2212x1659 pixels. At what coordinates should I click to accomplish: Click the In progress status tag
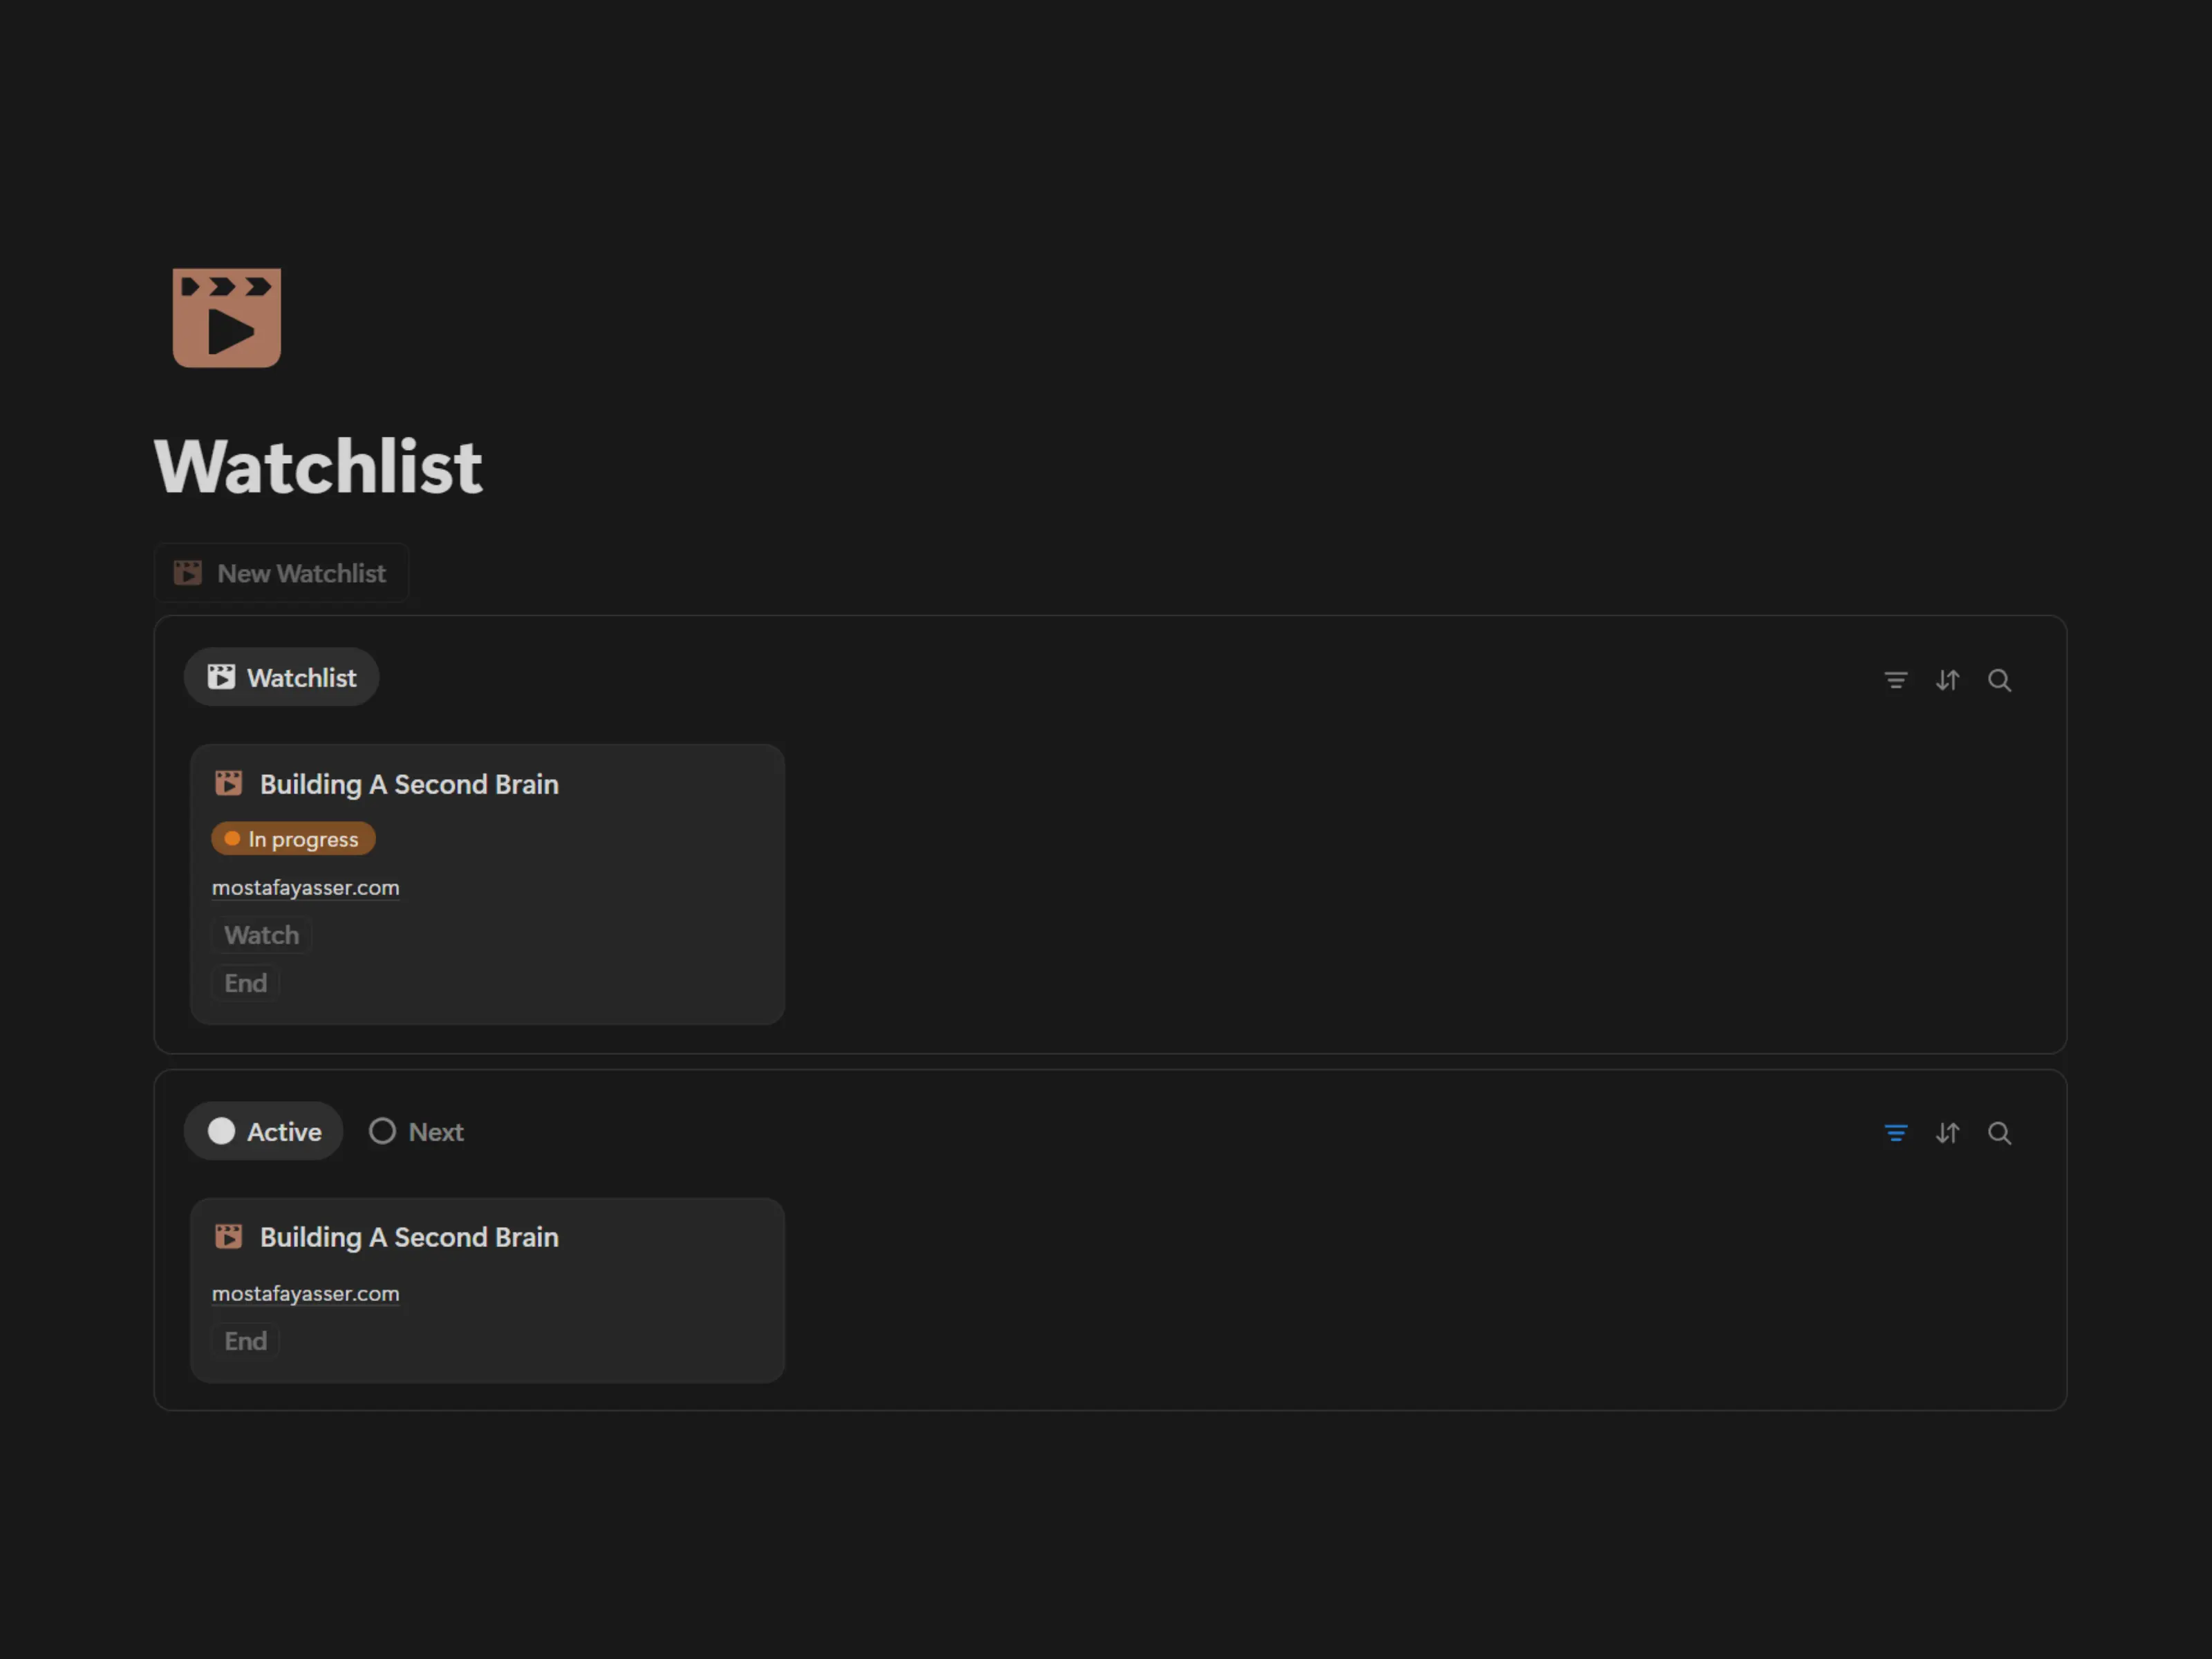[294, 839]
